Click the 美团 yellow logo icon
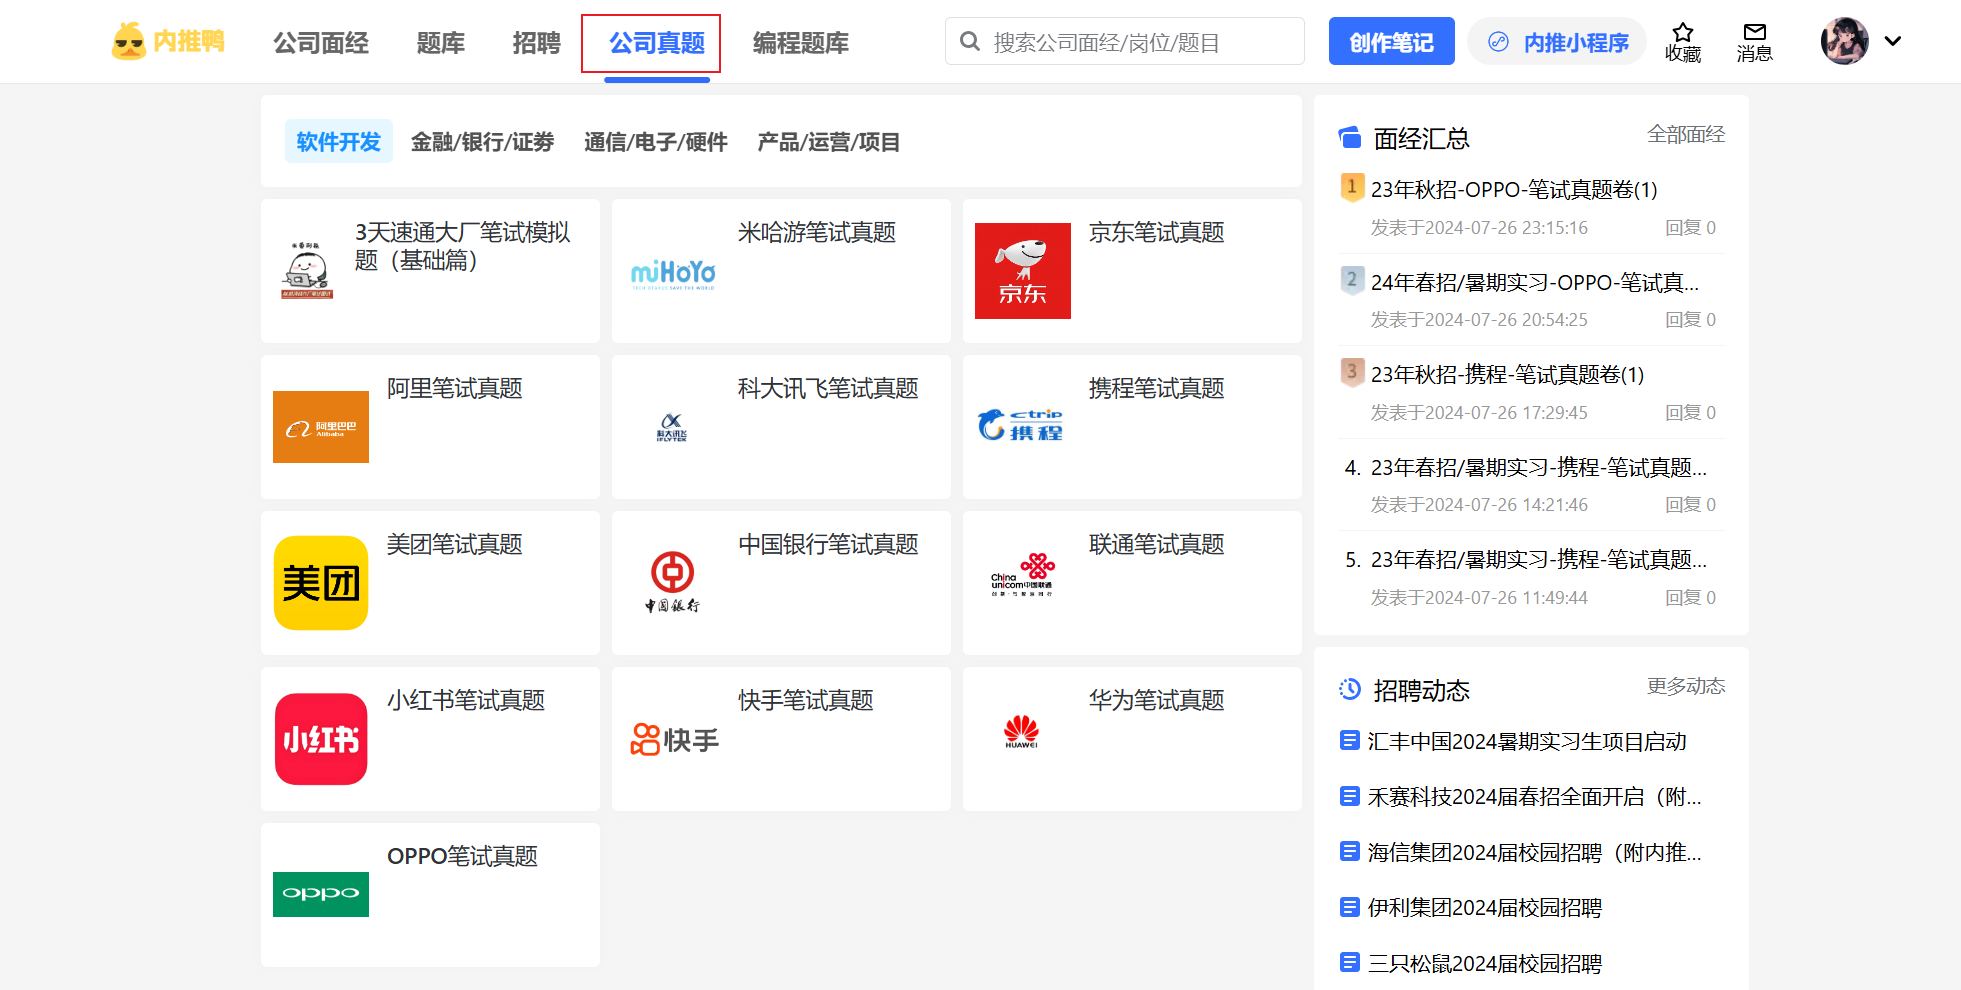Image resolution: width=1961 pixels, height=990 pixels. point(321,583)
